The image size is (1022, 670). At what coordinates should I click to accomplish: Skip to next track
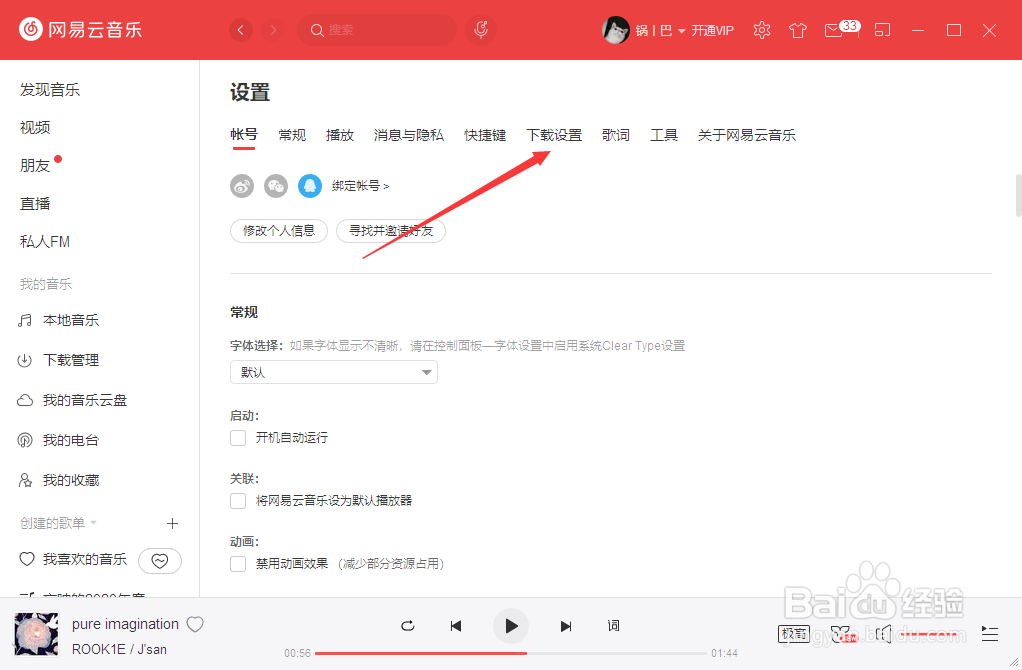[566, 626]
